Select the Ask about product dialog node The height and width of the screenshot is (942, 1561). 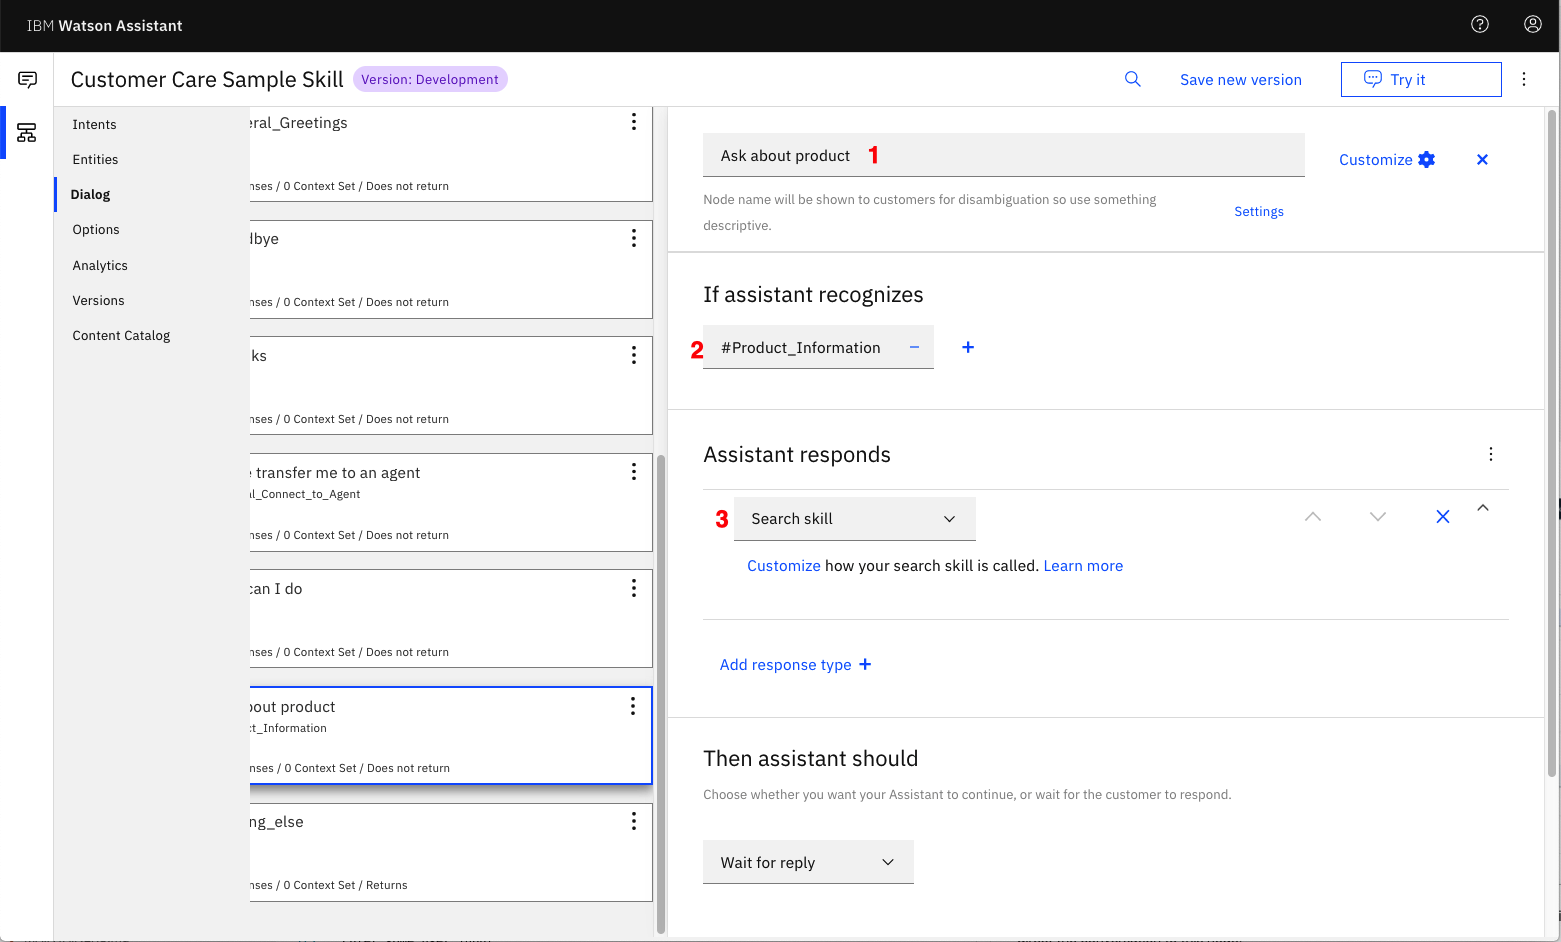point(451,735)
